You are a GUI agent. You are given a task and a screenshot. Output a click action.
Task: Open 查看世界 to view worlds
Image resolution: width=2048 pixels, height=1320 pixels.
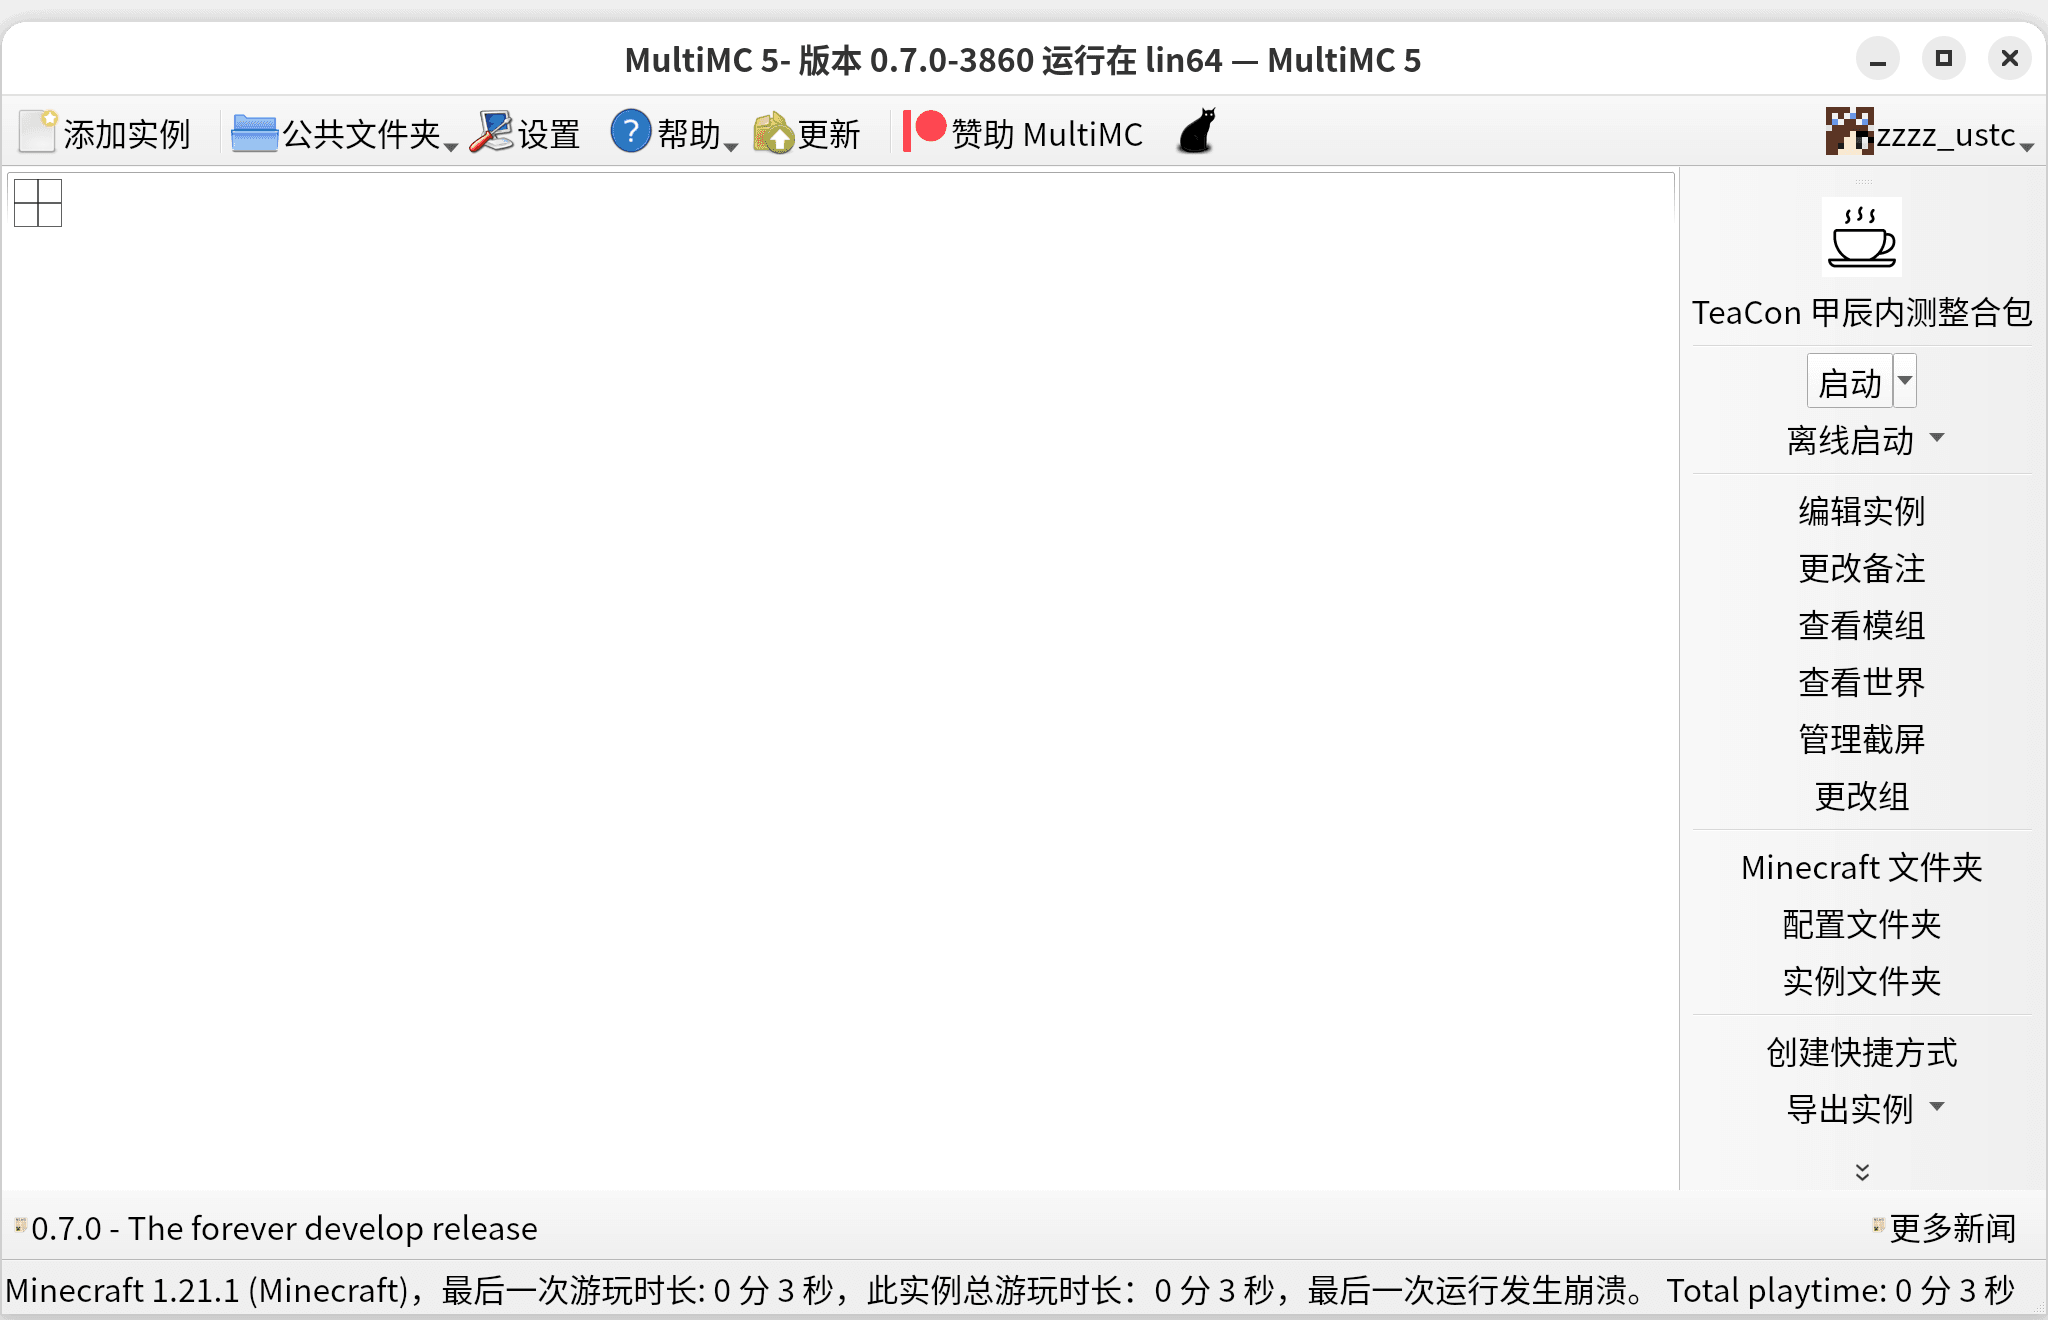point(1862,682)
